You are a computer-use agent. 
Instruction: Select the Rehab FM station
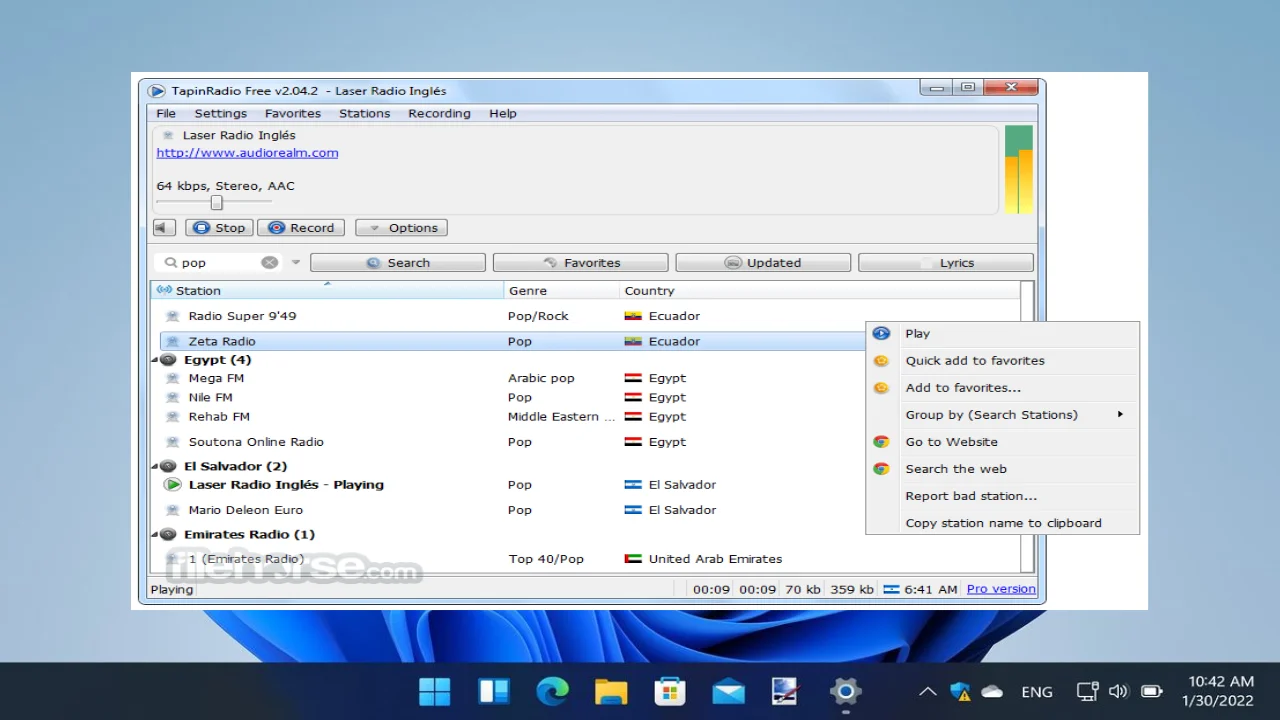(219, 416)
